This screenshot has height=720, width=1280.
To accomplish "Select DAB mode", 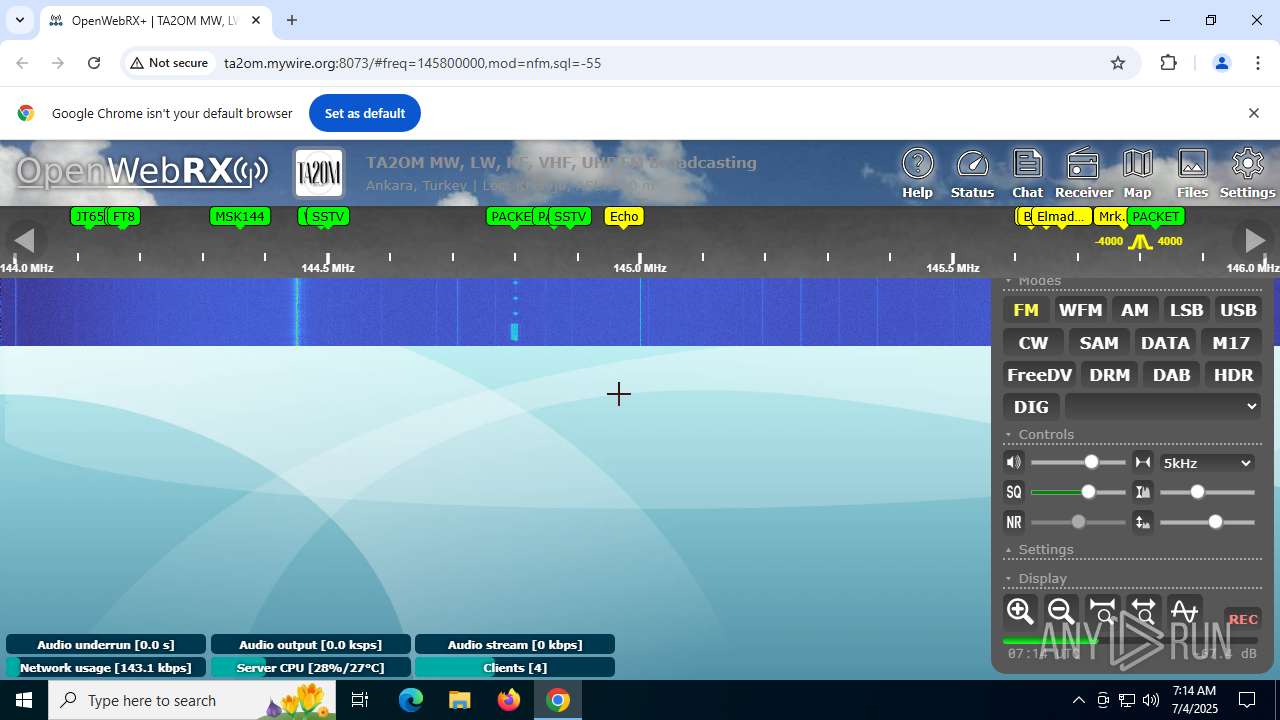I will [1172, 375].
